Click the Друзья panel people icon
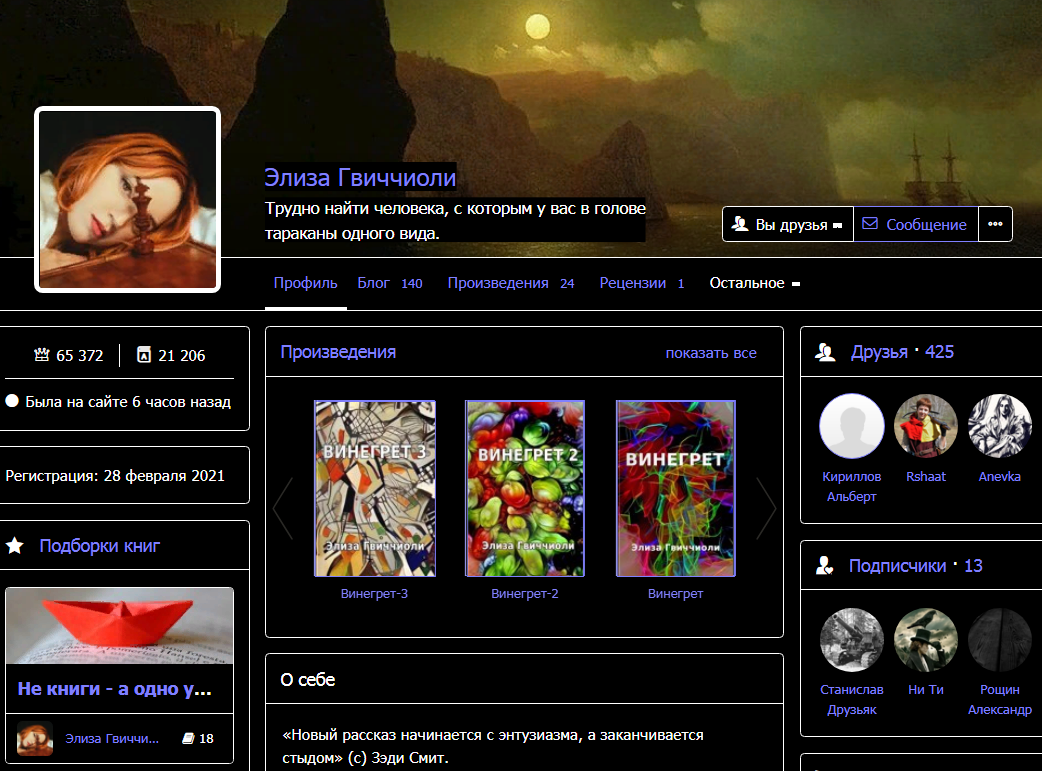This screenshot has width=1042, height=771. pos(825,352)
